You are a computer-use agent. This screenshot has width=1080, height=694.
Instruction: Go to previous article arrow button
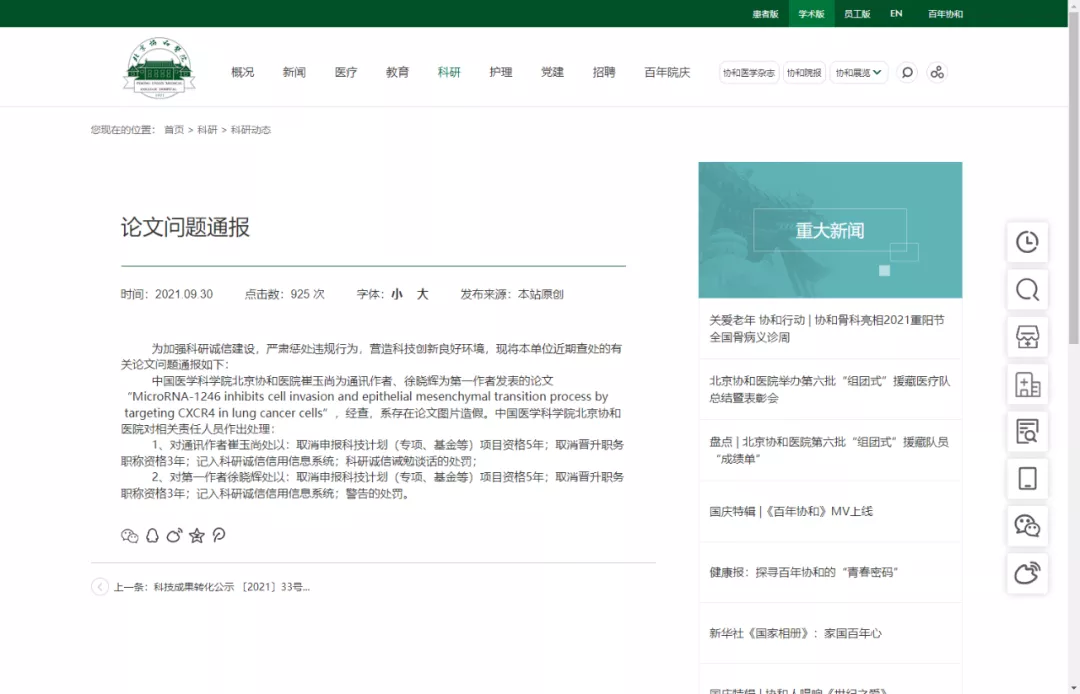tap(100, 587)
